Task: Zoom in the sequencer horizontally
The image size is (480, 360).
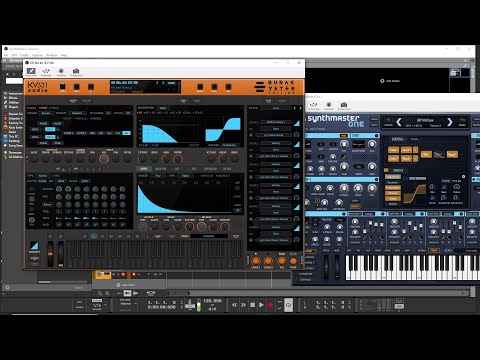Action: tap(107, 293)
